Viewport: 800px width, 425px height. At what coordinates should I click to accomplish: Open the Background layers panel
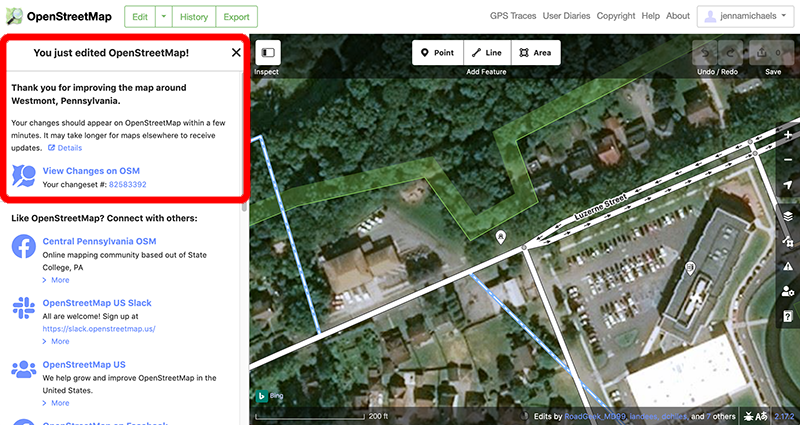[x=788, y=216]
